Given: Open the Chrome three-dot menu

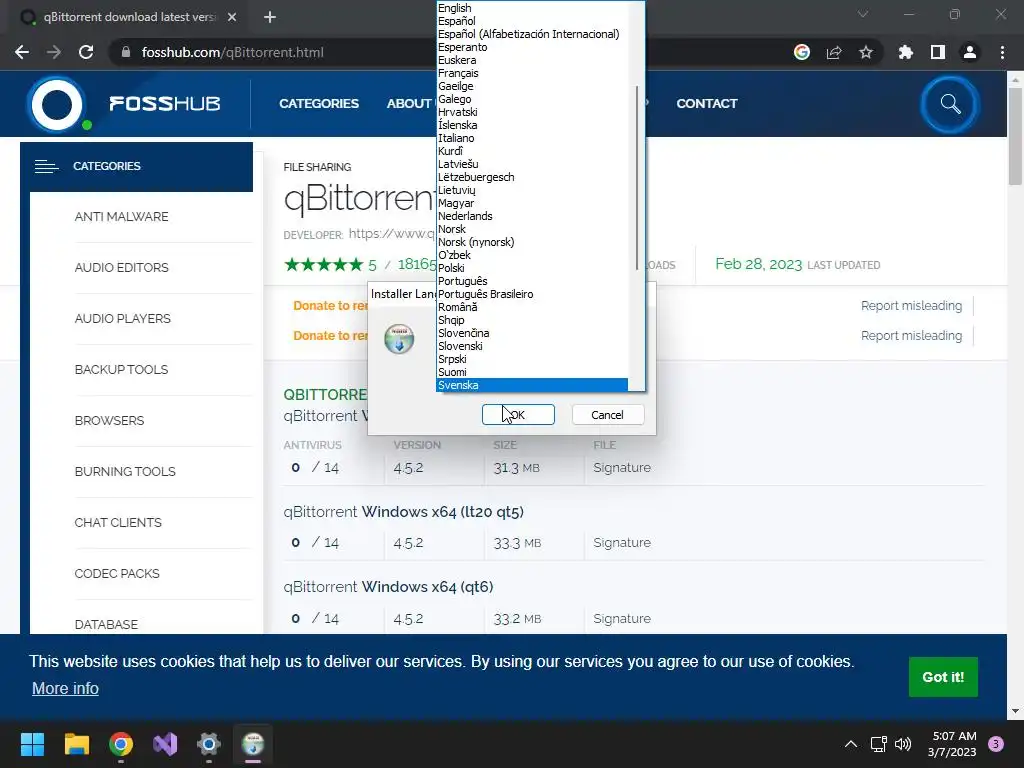Looking at the screenshot, I should [x=1002, y=52].
